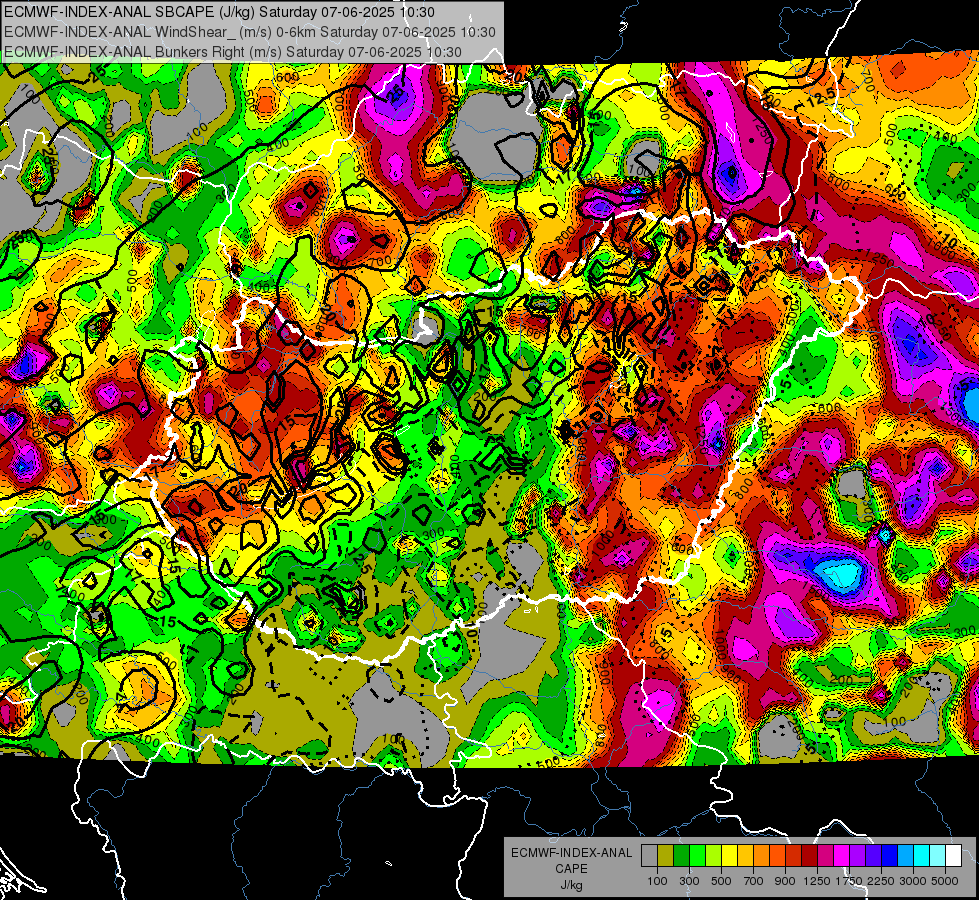Image resolution: width=979 pixels, height=900 pixels.
Task: Select the dark red legend swatch
Action: click(810, 855)
